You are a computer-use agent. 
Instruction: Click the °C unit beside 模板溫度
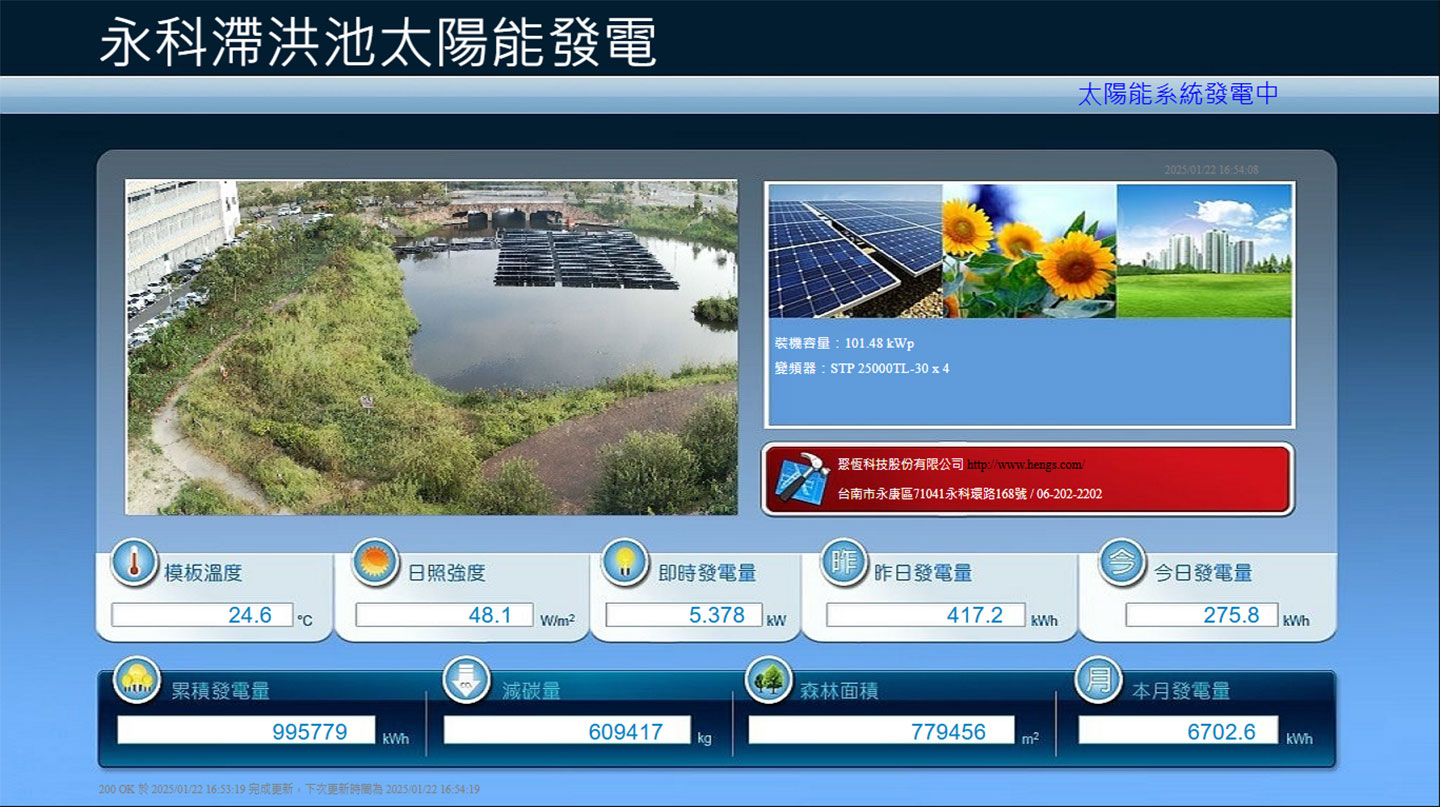click(305, 621)
